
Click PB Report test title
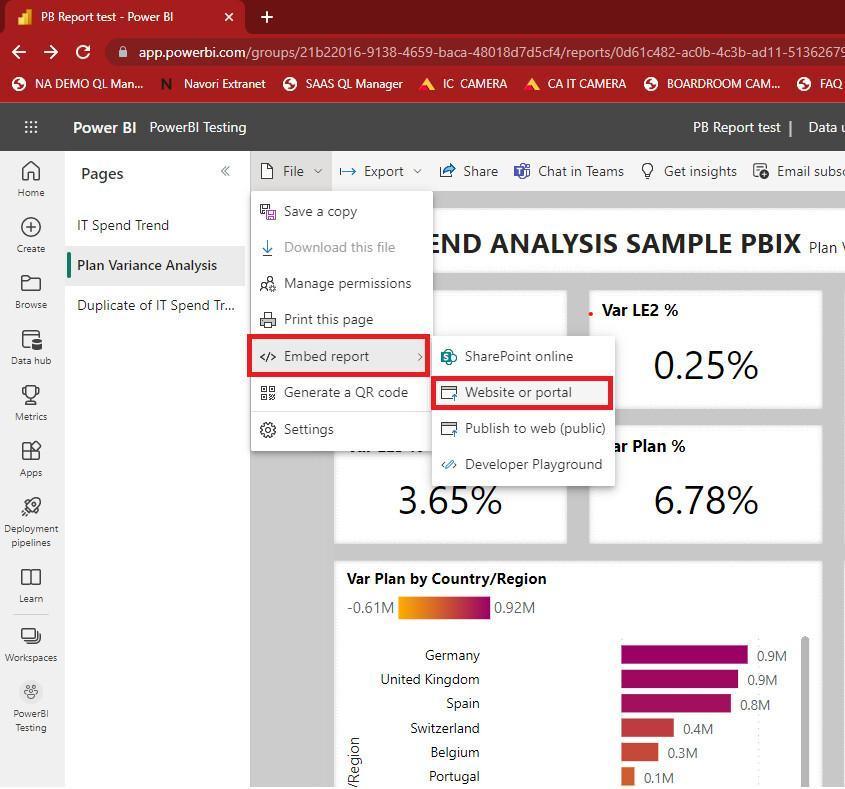pos(736,127)
